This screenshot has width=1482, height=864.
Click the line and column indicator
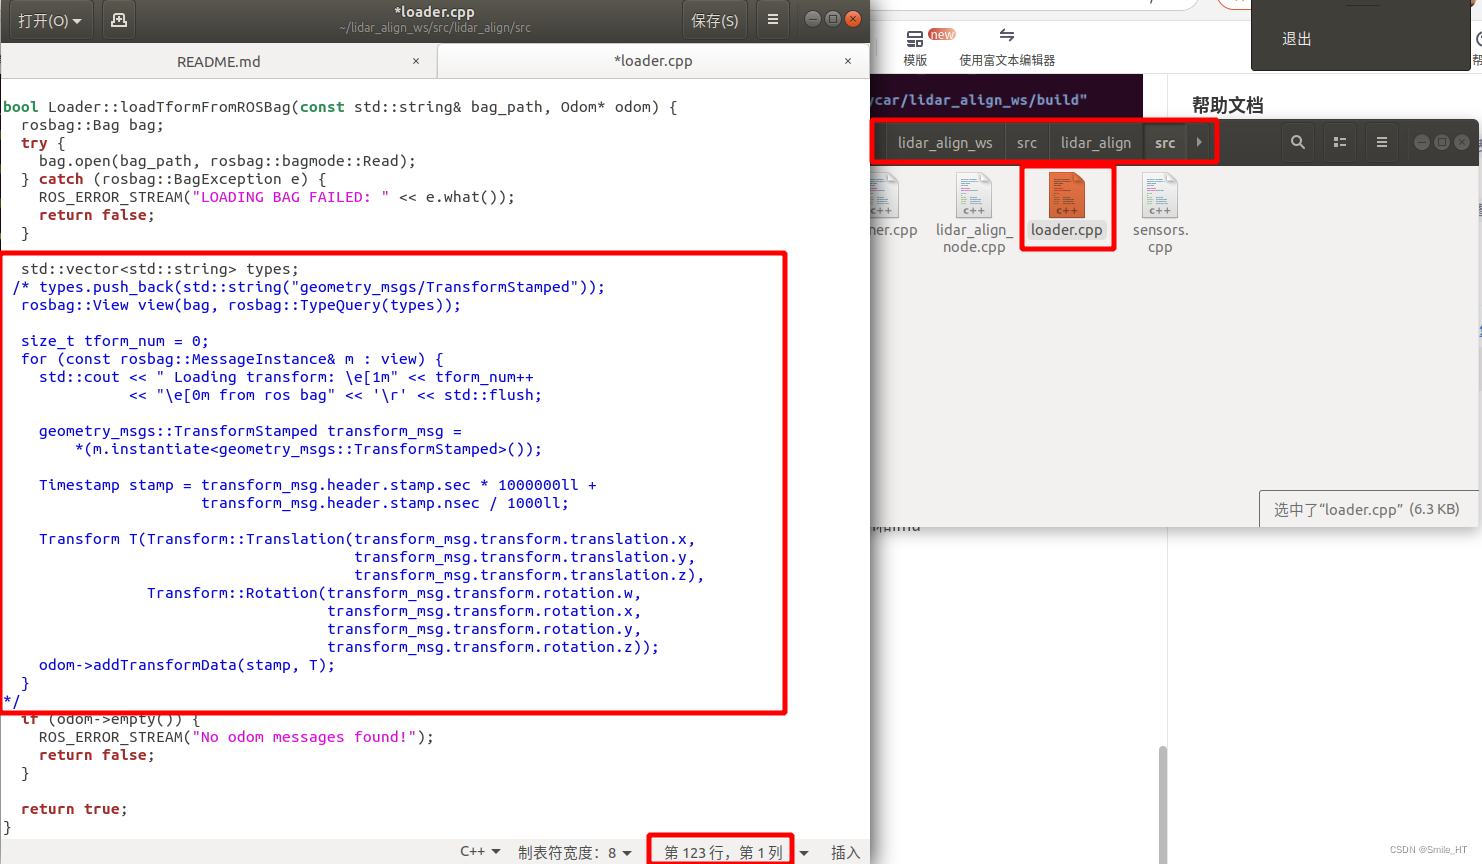(x=723, y=853)
